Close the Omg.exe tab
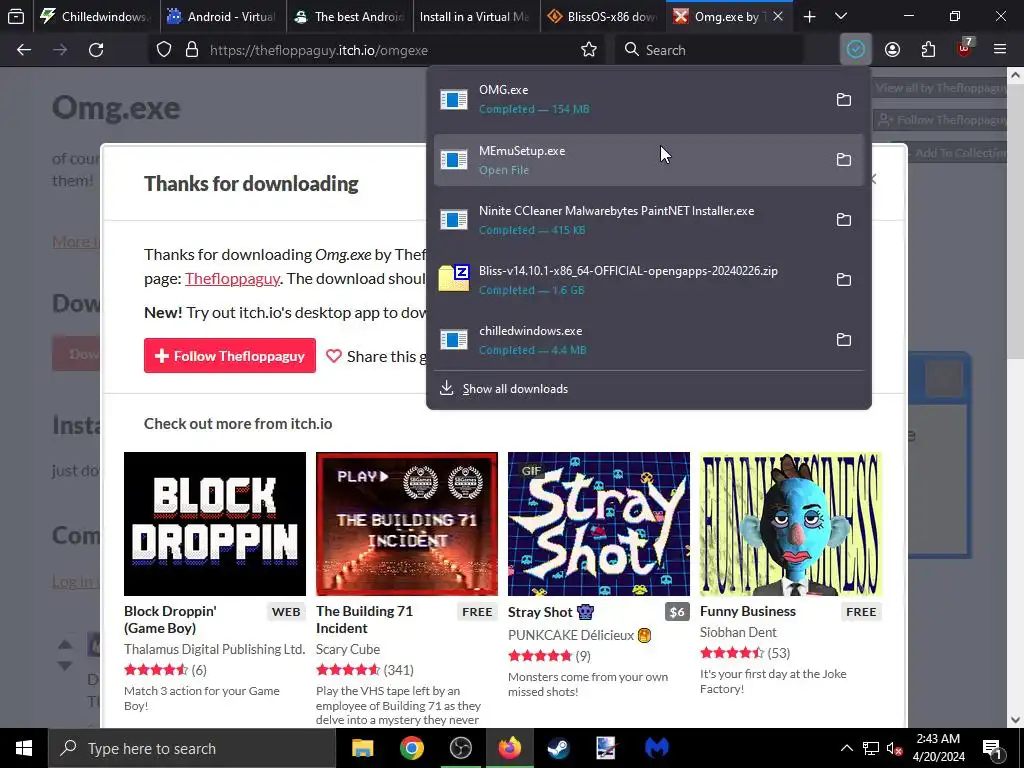The image size is (1024, 768). (778, 17)
